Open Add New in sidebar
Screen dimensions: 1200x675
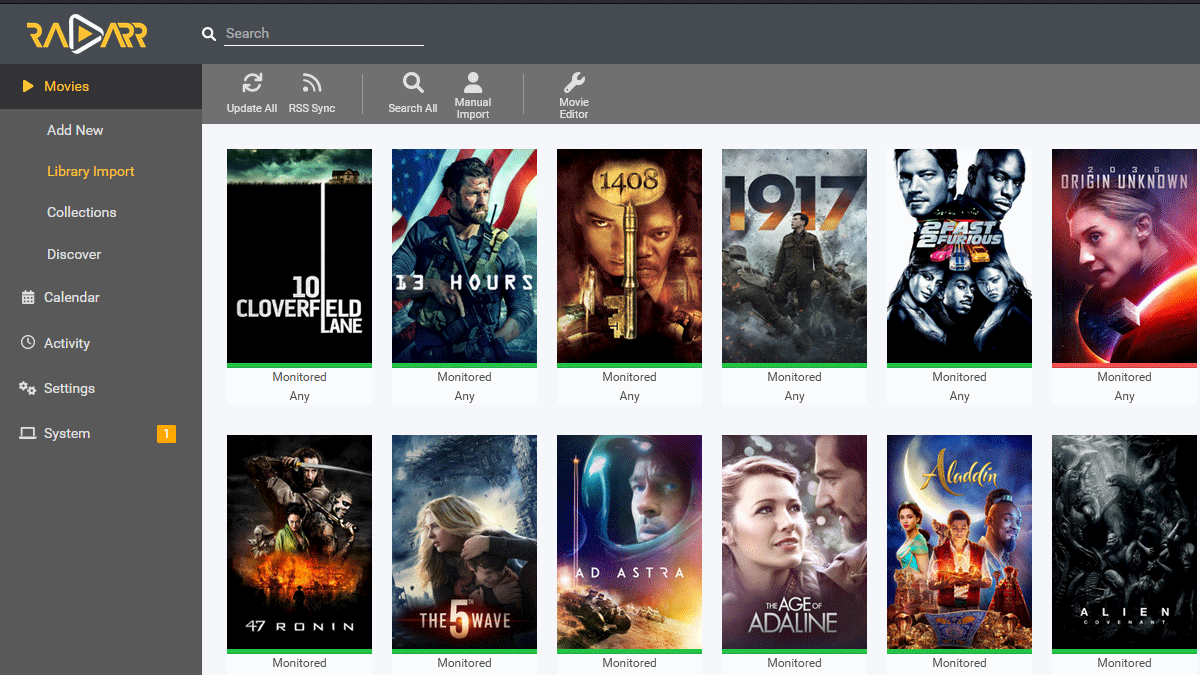pos(75,130)
